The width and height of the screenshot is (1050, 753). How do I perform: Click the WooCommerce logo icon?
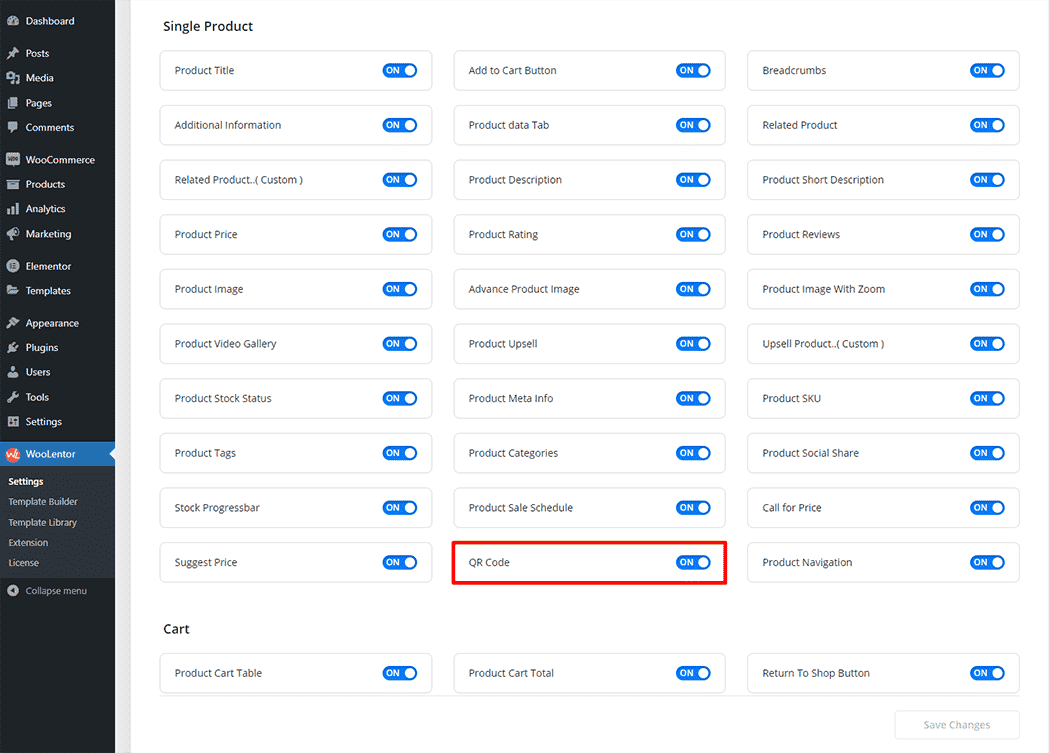(x=13, y=160)
